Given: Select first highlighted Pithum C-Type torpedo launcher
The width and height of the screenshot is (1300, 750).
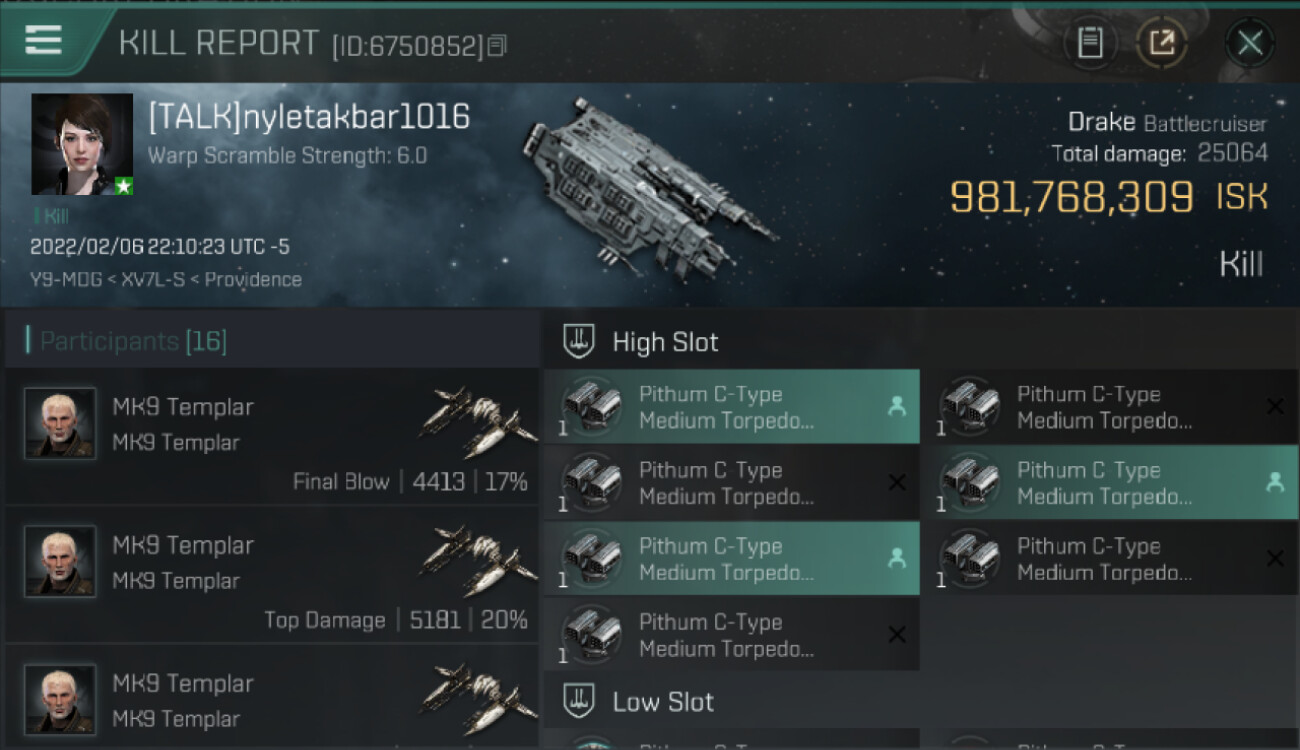Looking at the screenshot, I should 732,407.
